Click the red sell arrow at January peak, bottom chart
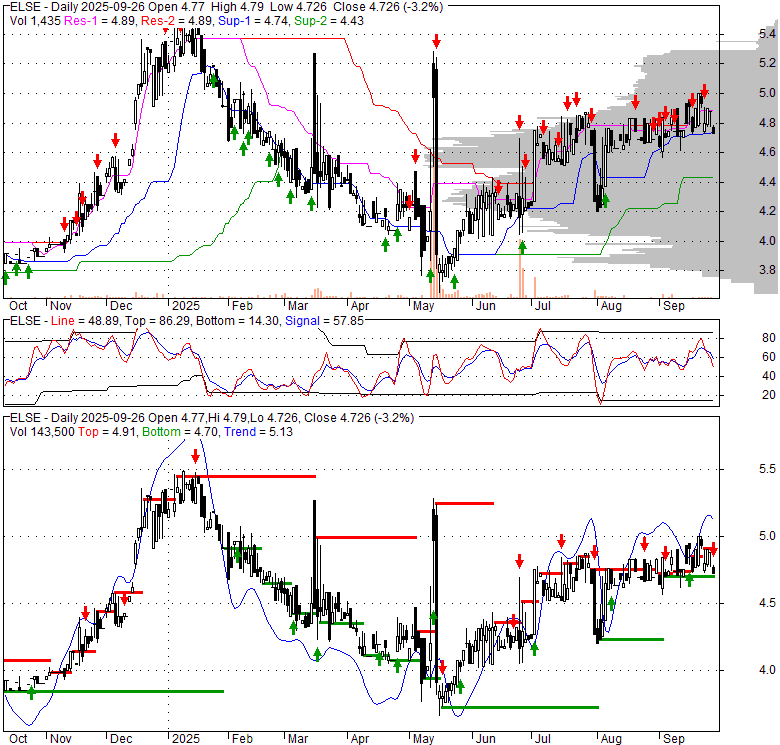Screen dimensions: 780x745 [x=195, y=457]
